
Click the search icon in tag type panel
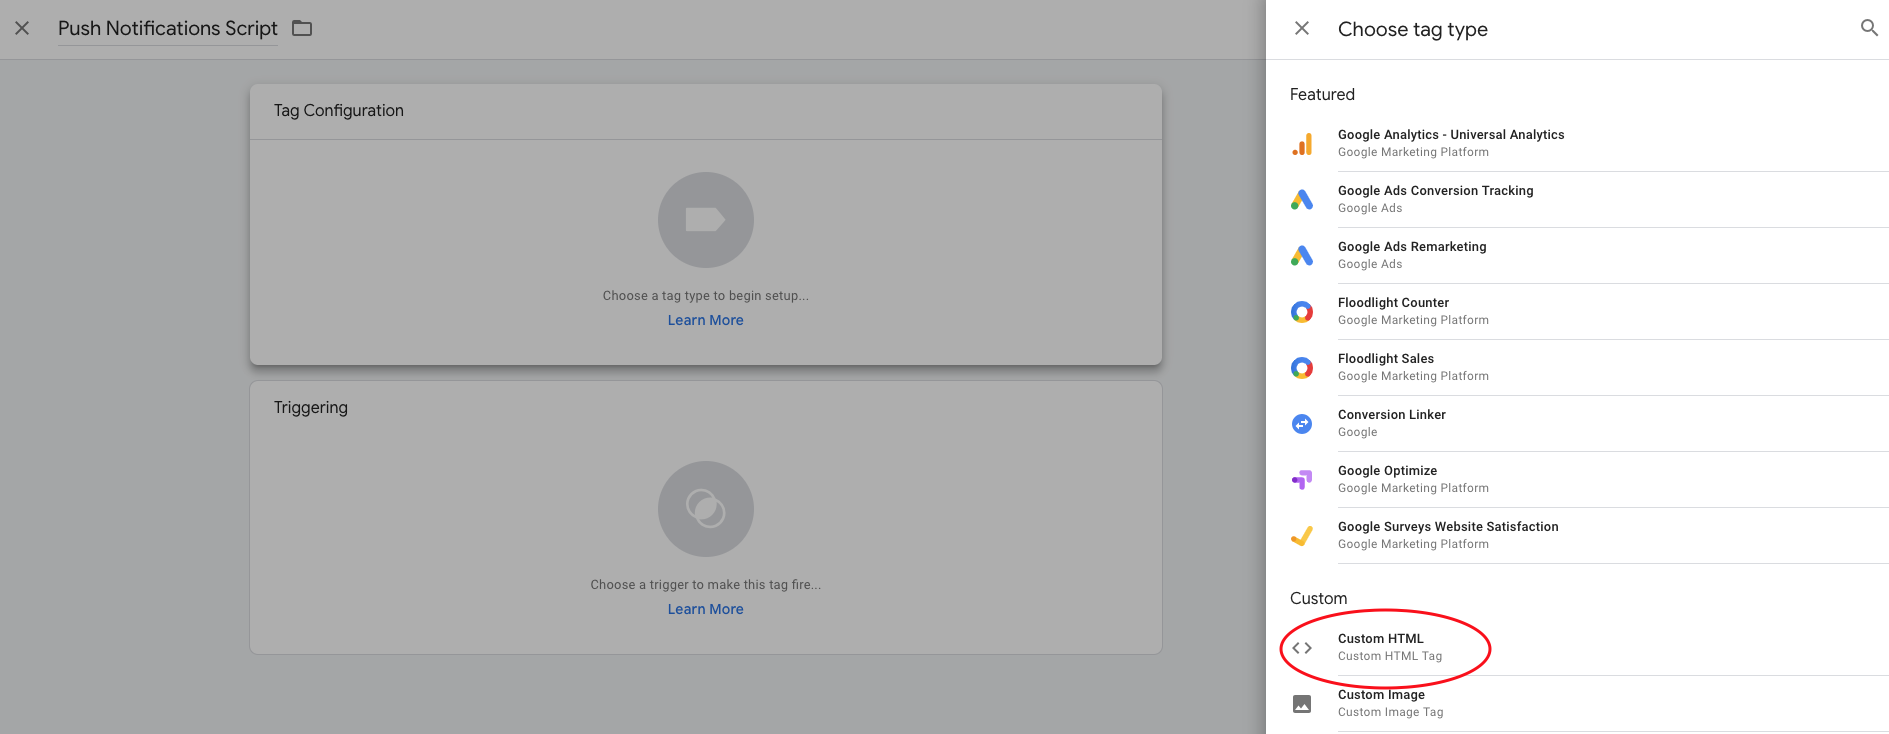point(1868,28)
